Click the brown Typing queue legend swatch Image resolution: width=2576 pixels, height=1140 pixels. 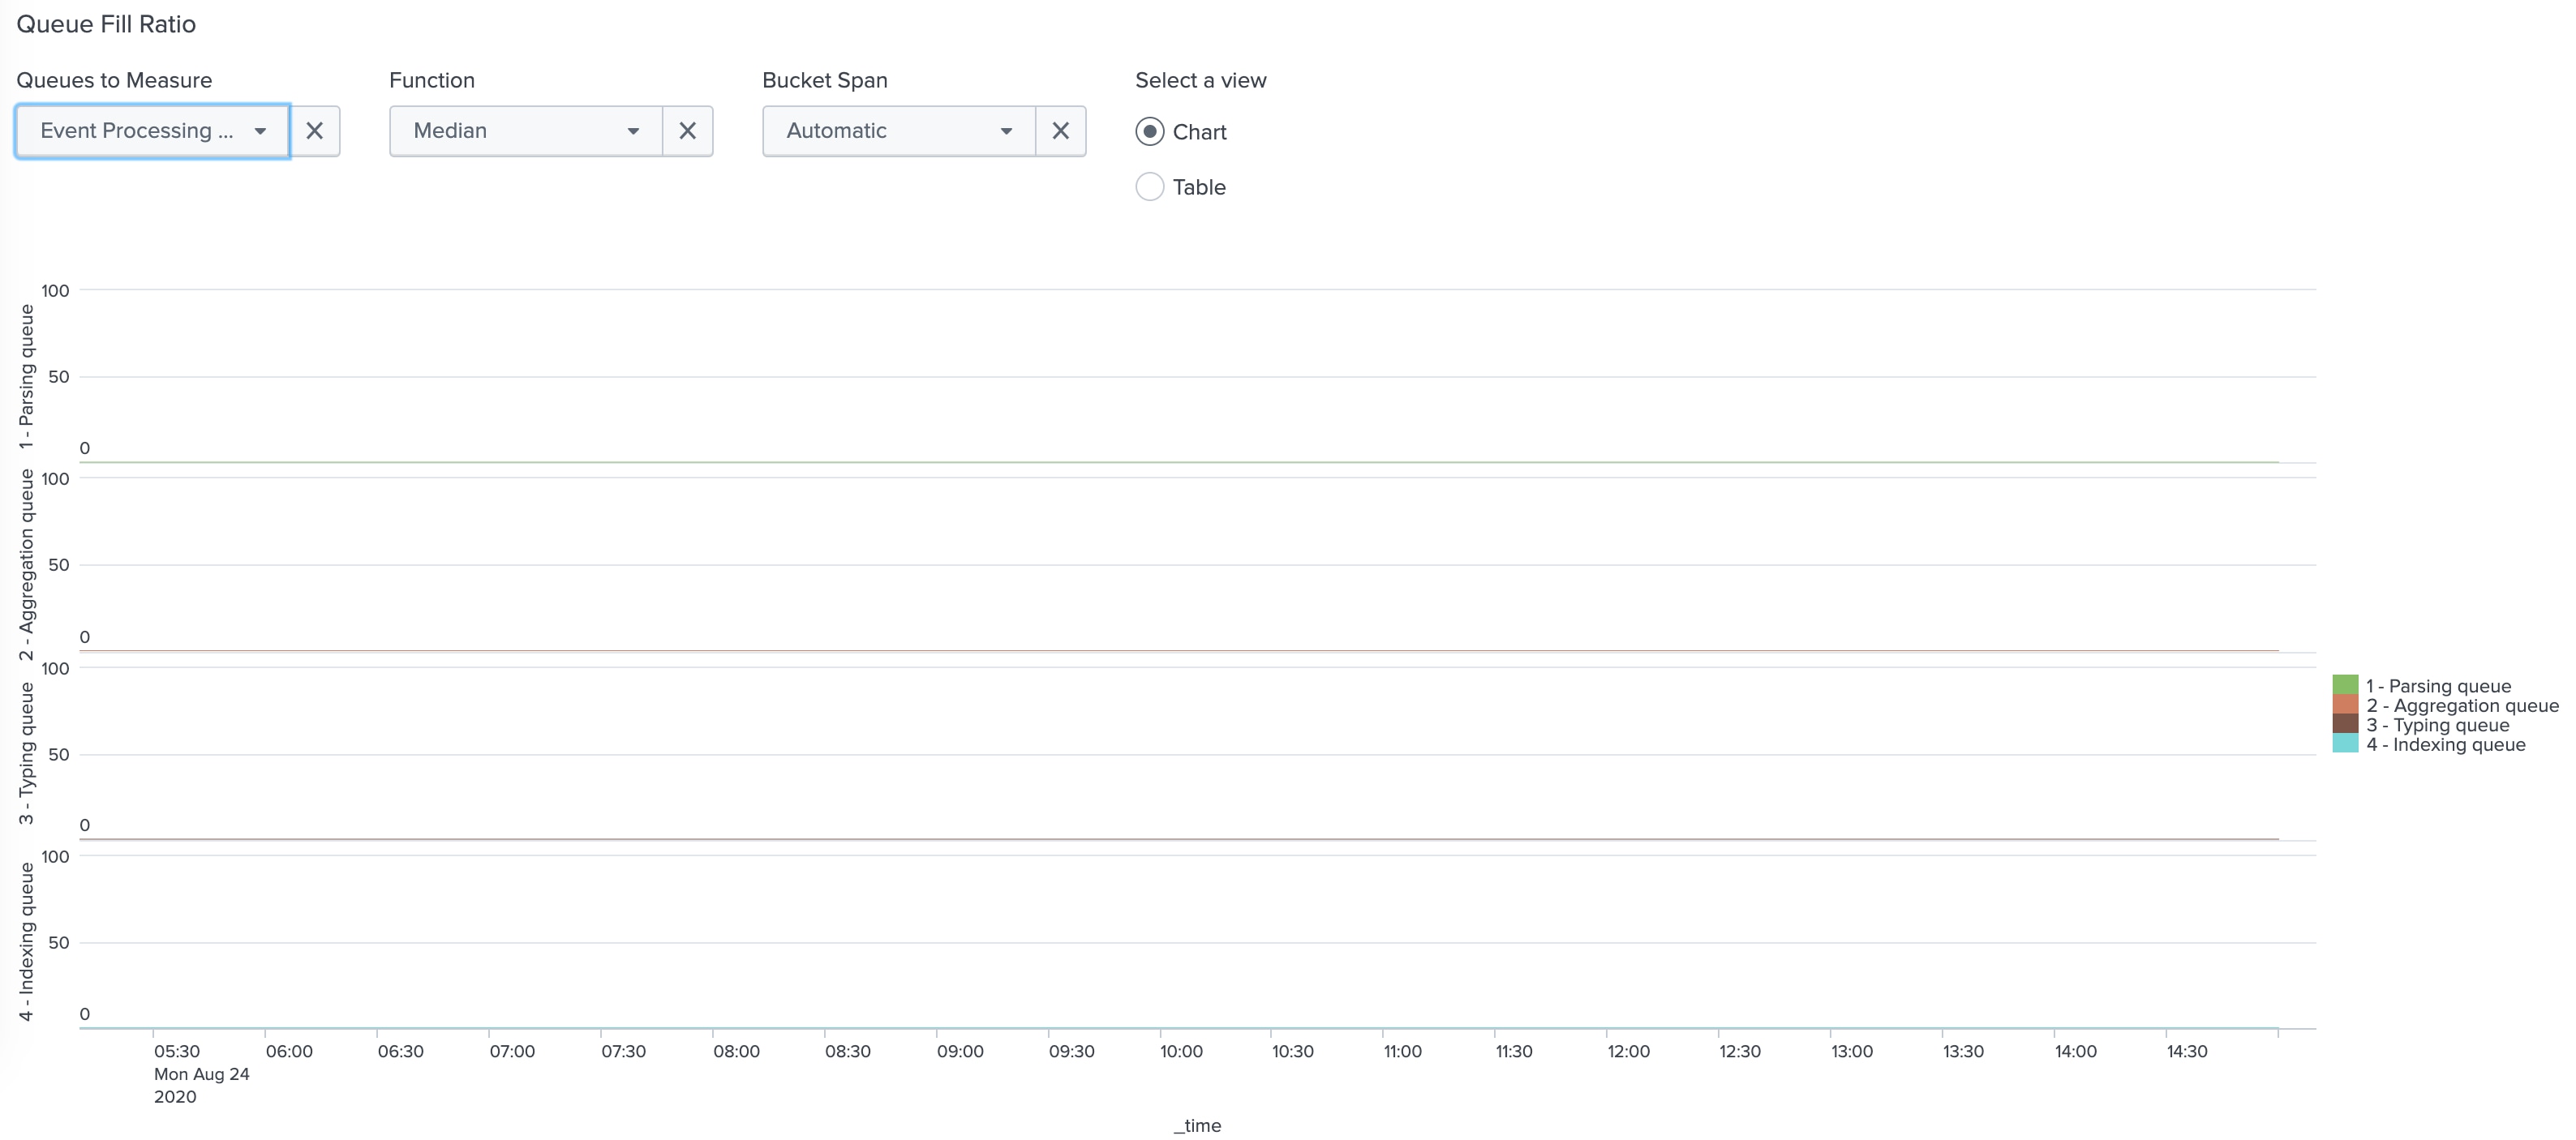pyautogui.click(x=2345, y=724)
